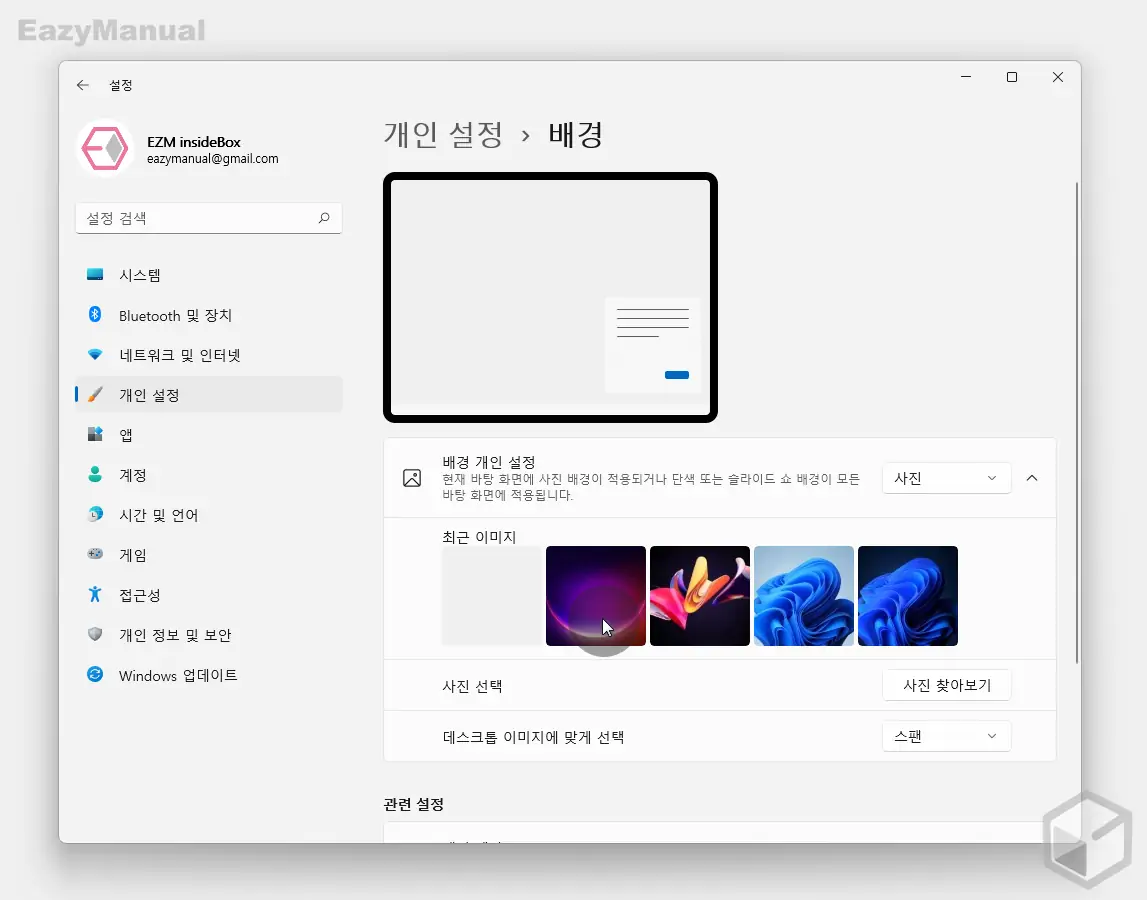
Task: Select the 시간 및 언어 clock icon
Action: coord(95,514)
